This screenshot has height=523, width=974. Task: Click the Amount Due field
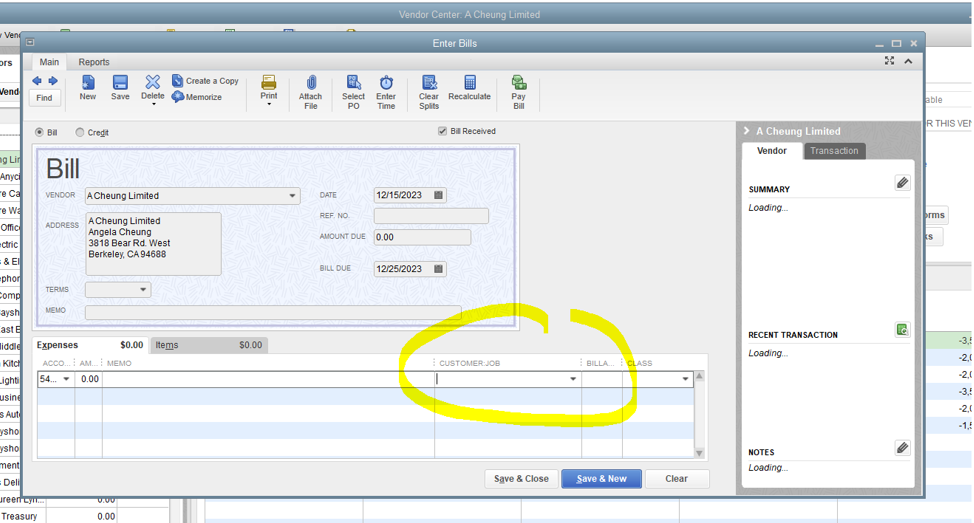pyautogui.click(x=422, y=237)
